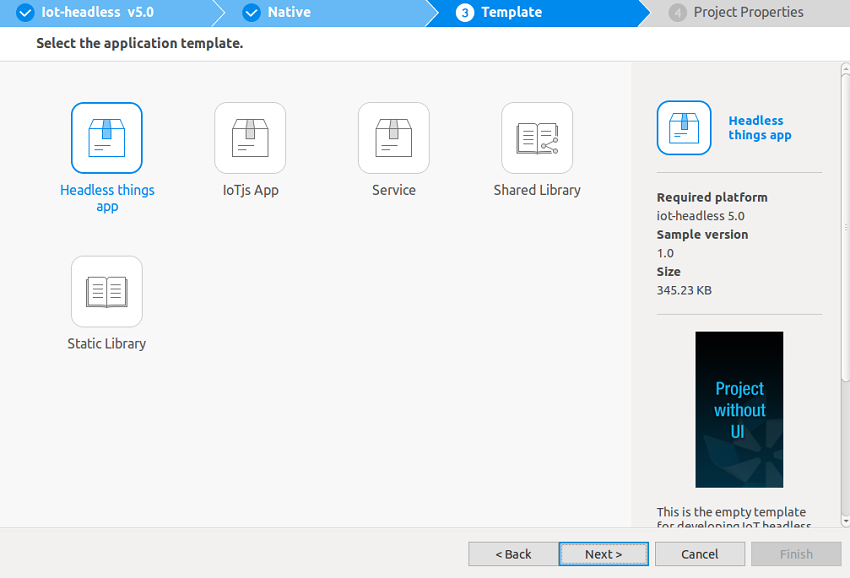Return to the iot-headless v5.0 step
850x578 pixels.
tap(97, 13)
